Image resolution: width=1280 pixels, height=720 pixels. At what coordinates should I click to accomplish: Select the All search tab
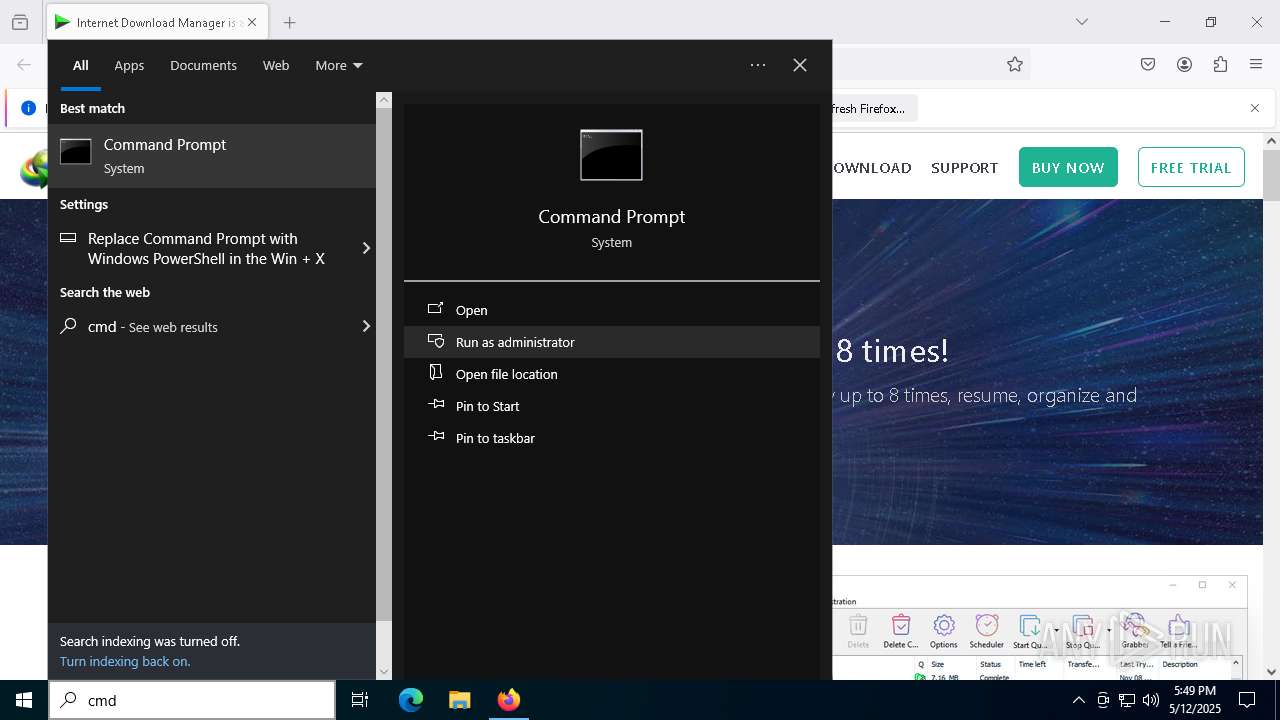click(x=80, y=65)
